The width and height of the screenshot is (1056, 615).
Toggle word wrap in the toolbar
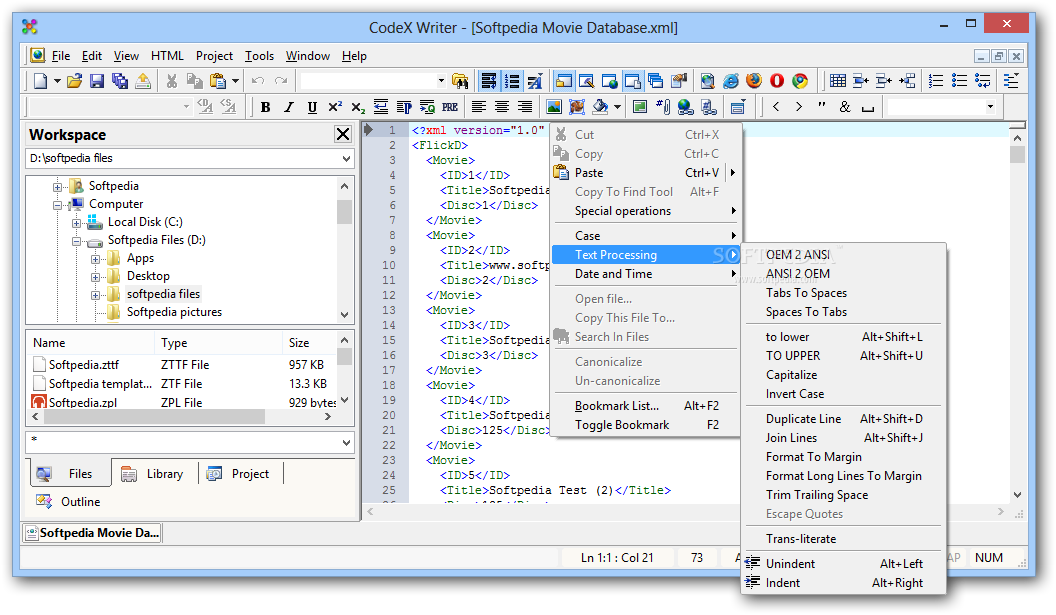[489, 82]
